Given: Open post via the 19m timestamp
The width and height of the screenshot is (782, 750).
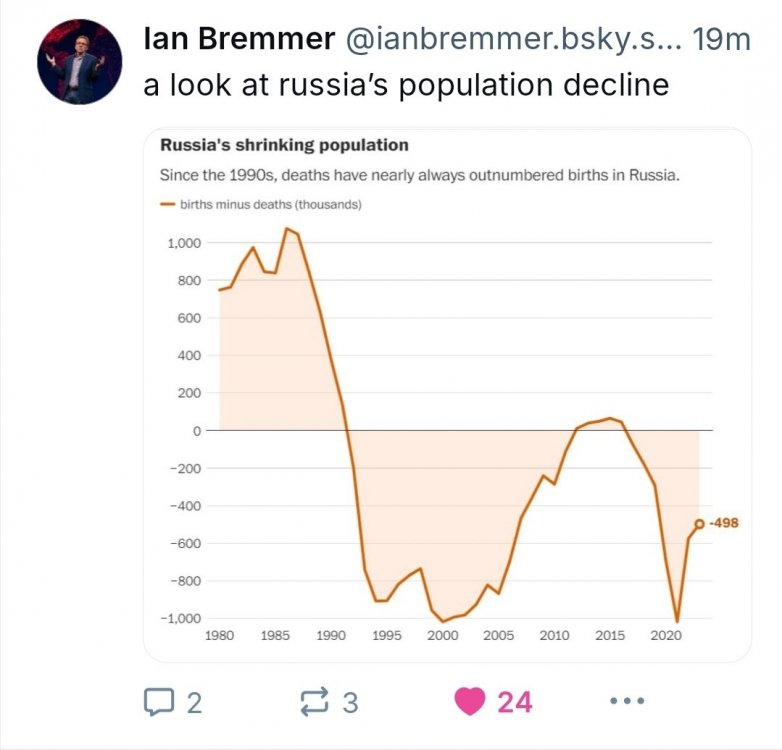Looking at the screenshot, I should 720,39.
